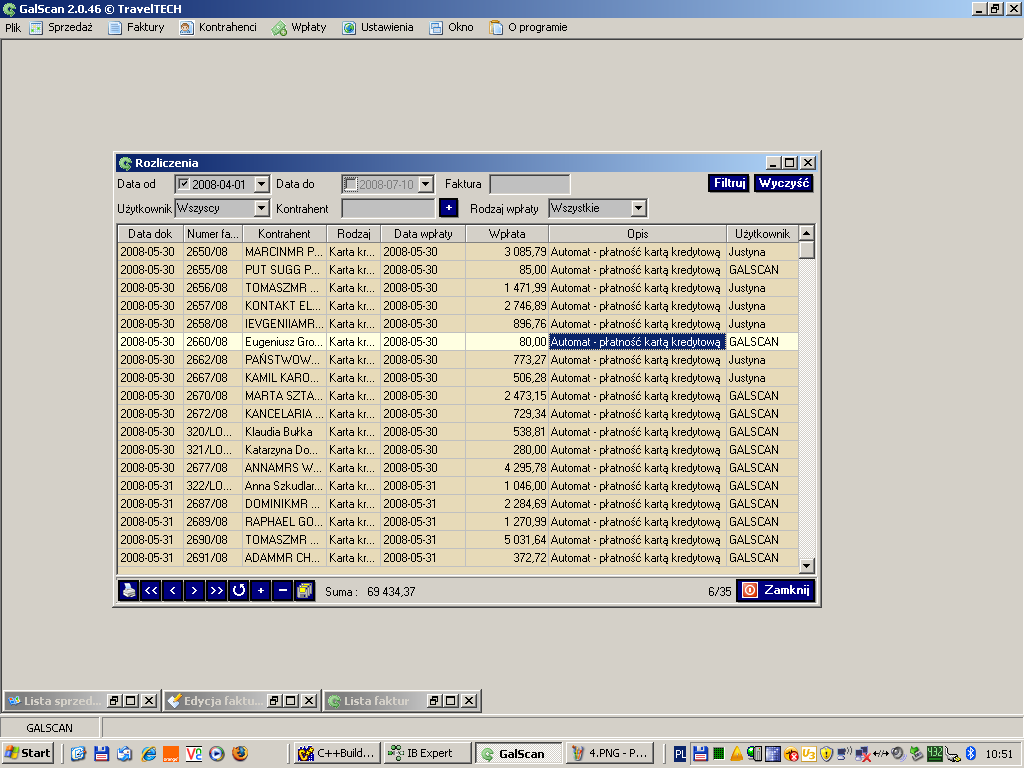1024x768 pixels.
Task: Sort by Data dok column header
Action: coord(150,233)
